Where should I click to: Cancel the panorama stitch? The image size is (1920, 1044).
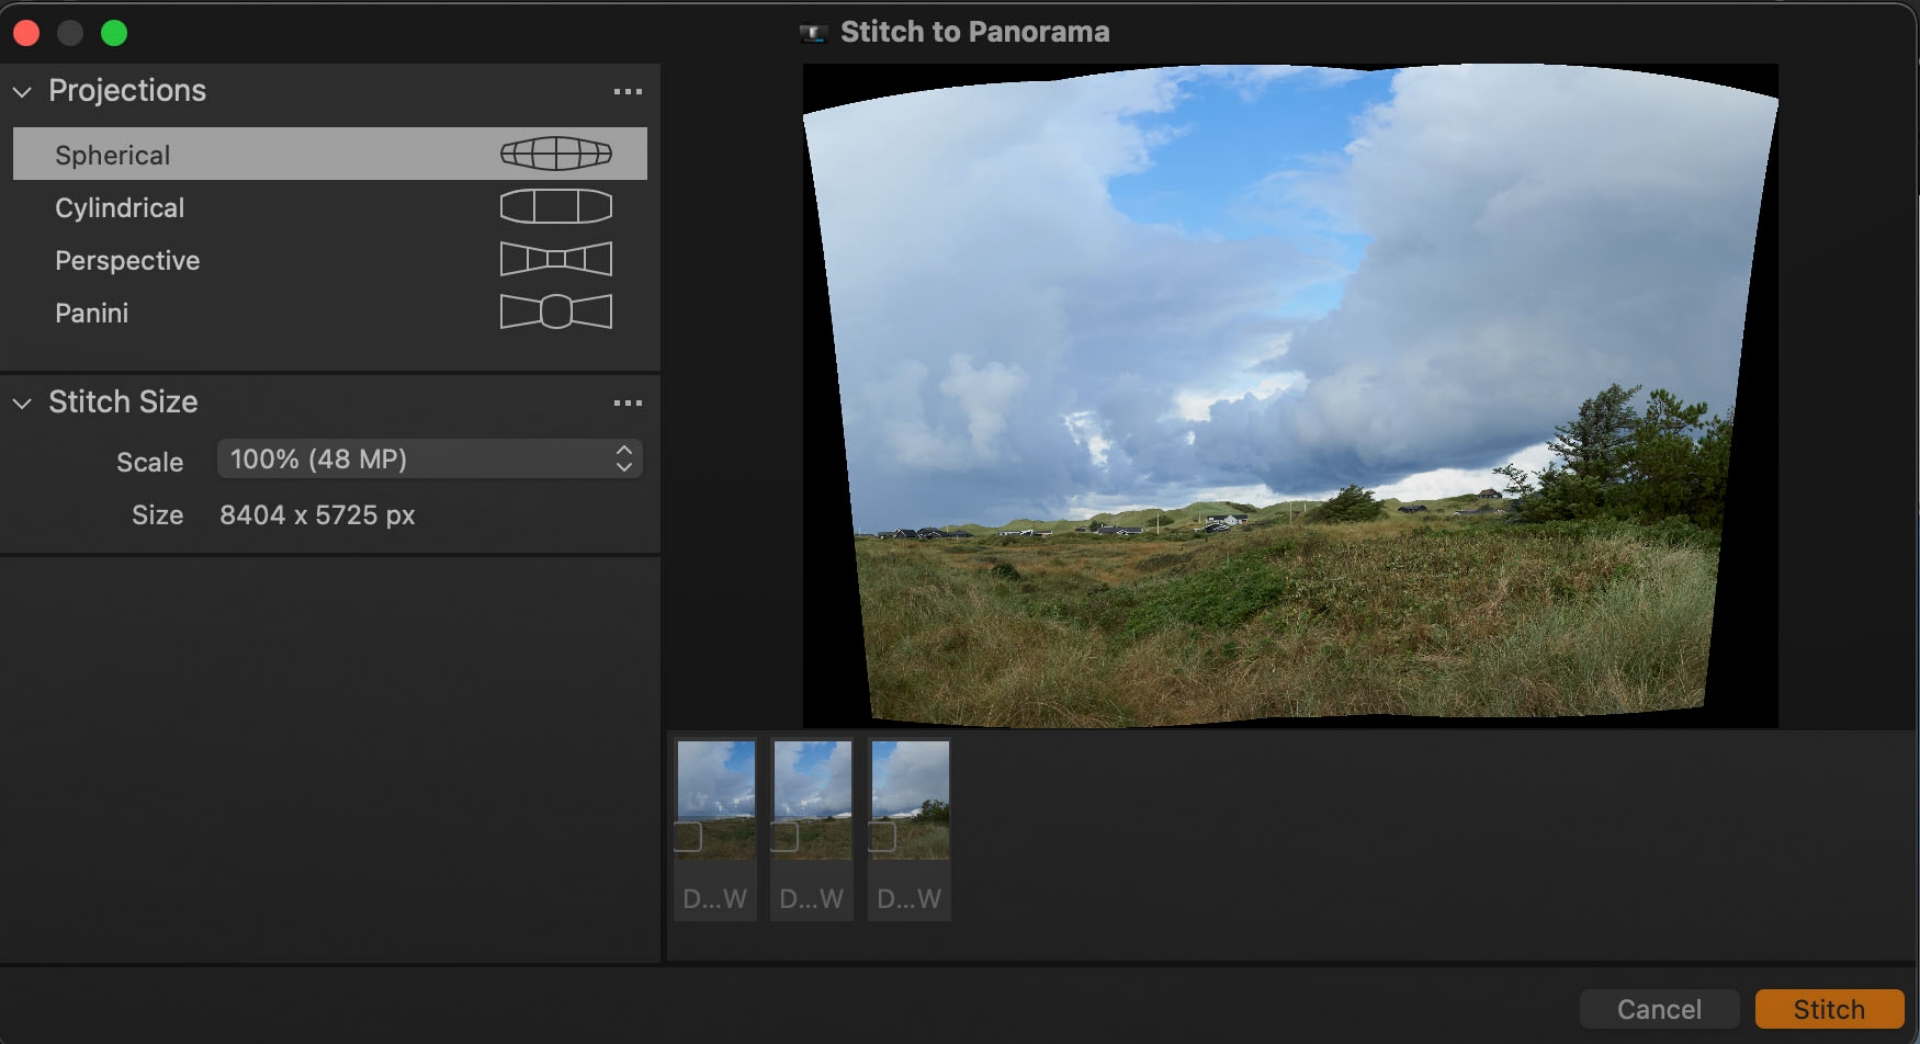pos(1659,1009)
